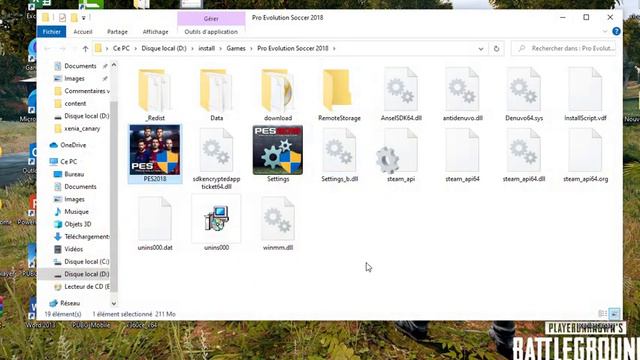
Task: Open Téléchargements in the navigation pane
Action: [x=81, y=237]
